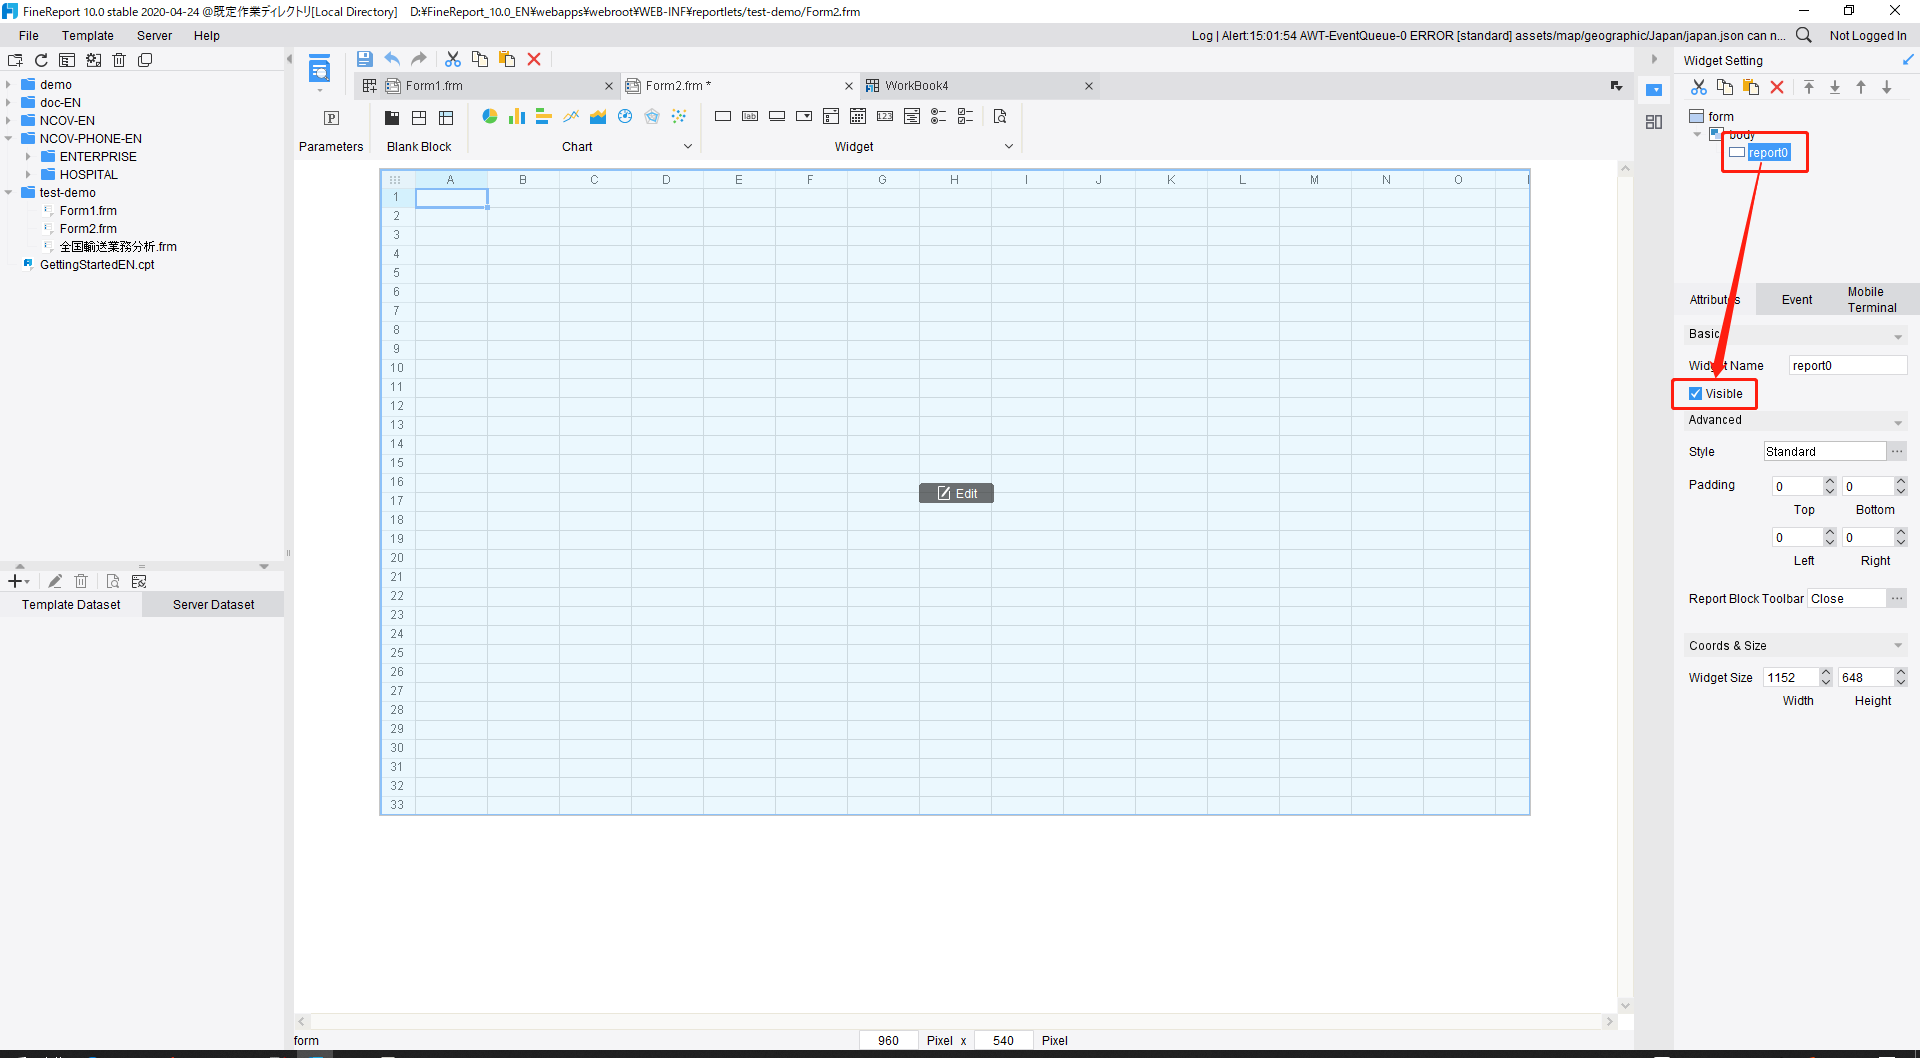The width and height of the screenshot is (1920, 1058).
Task: Pick the radar chart icon
Action: (652, 117)
